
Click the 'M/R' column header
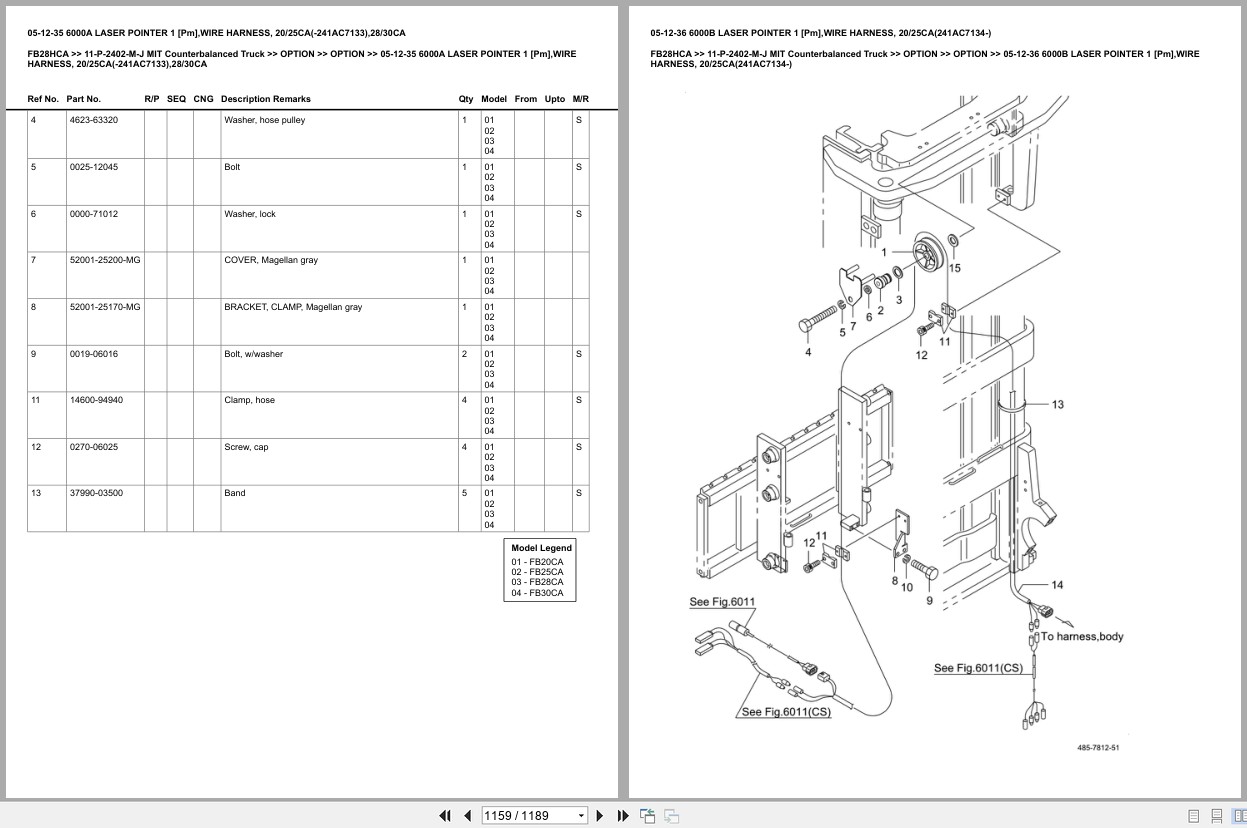point(580,99)
